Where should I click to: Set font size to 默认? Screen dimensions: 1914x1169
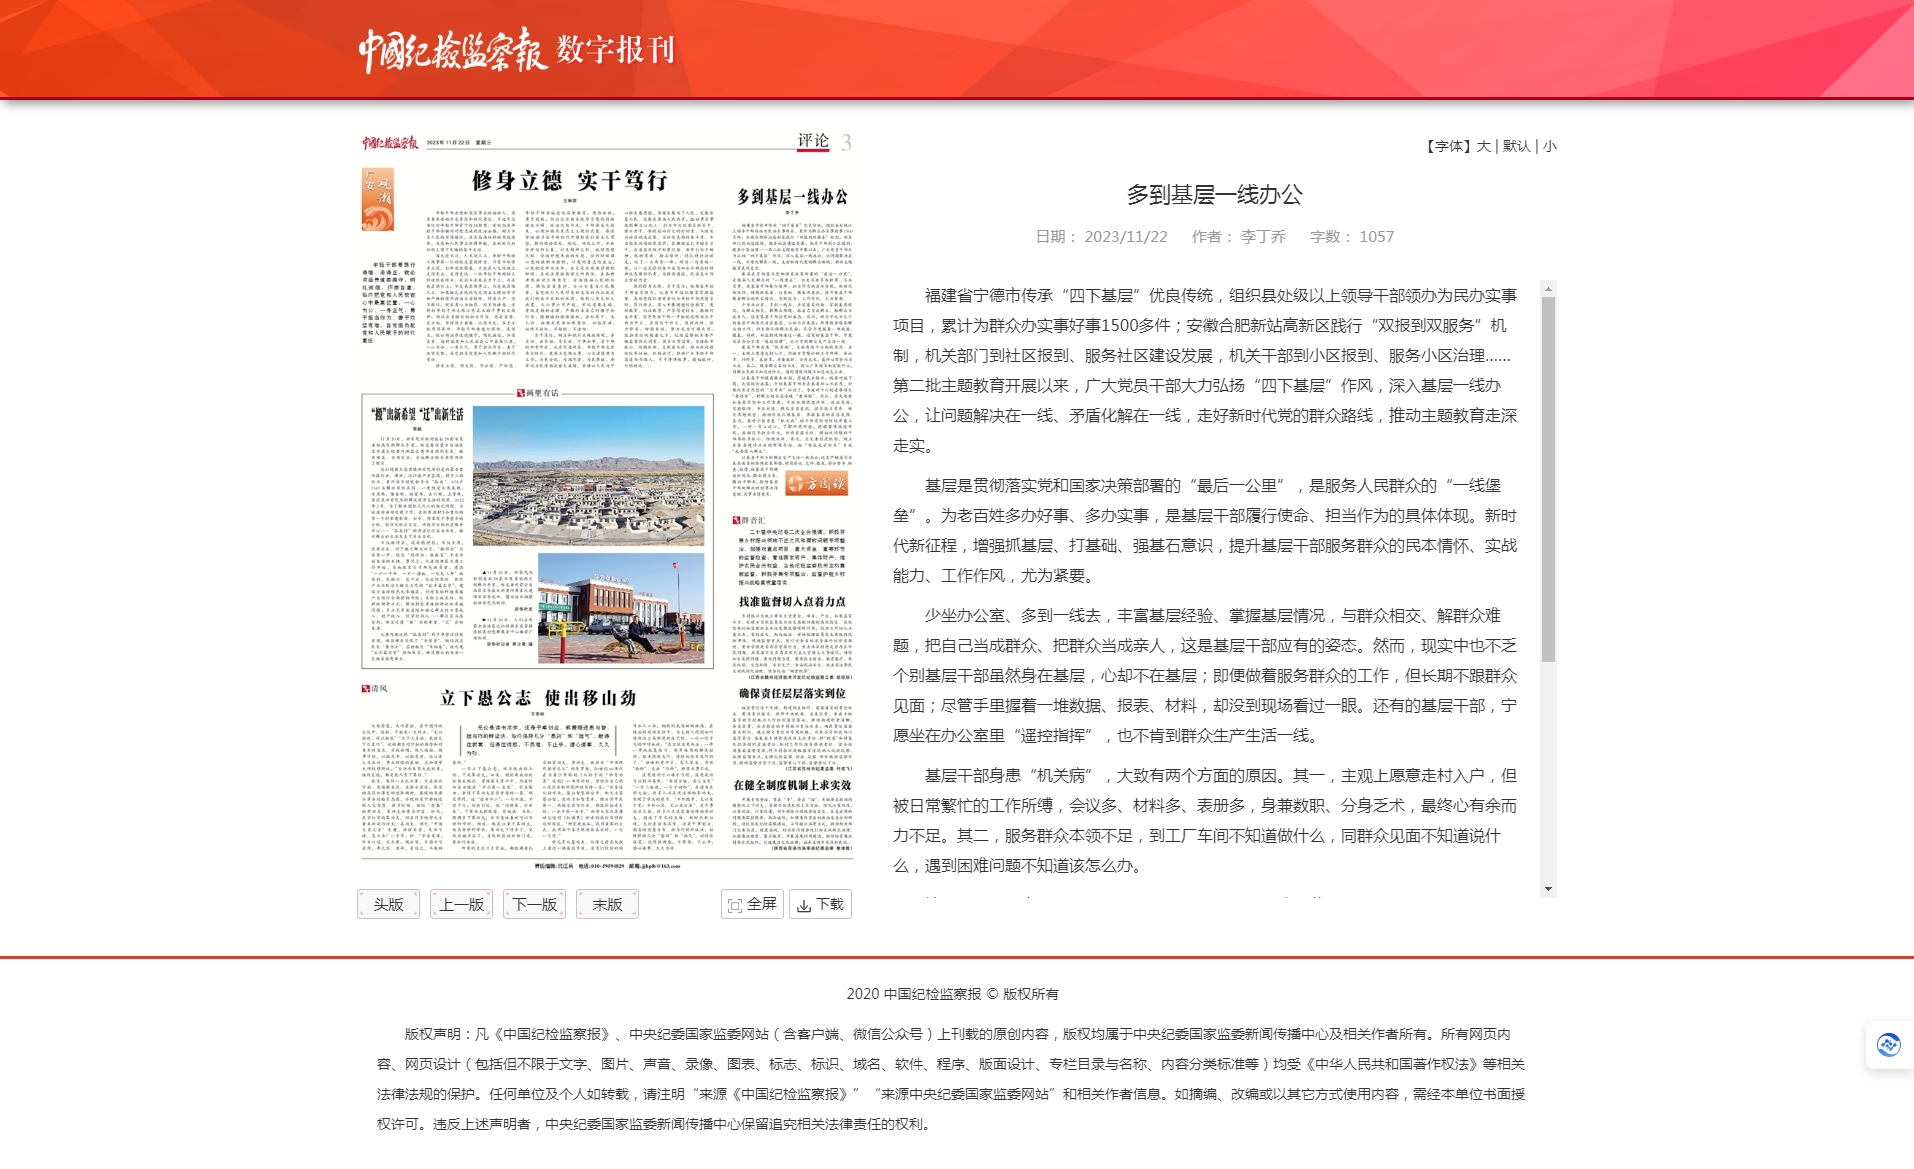pos(1516,146)
